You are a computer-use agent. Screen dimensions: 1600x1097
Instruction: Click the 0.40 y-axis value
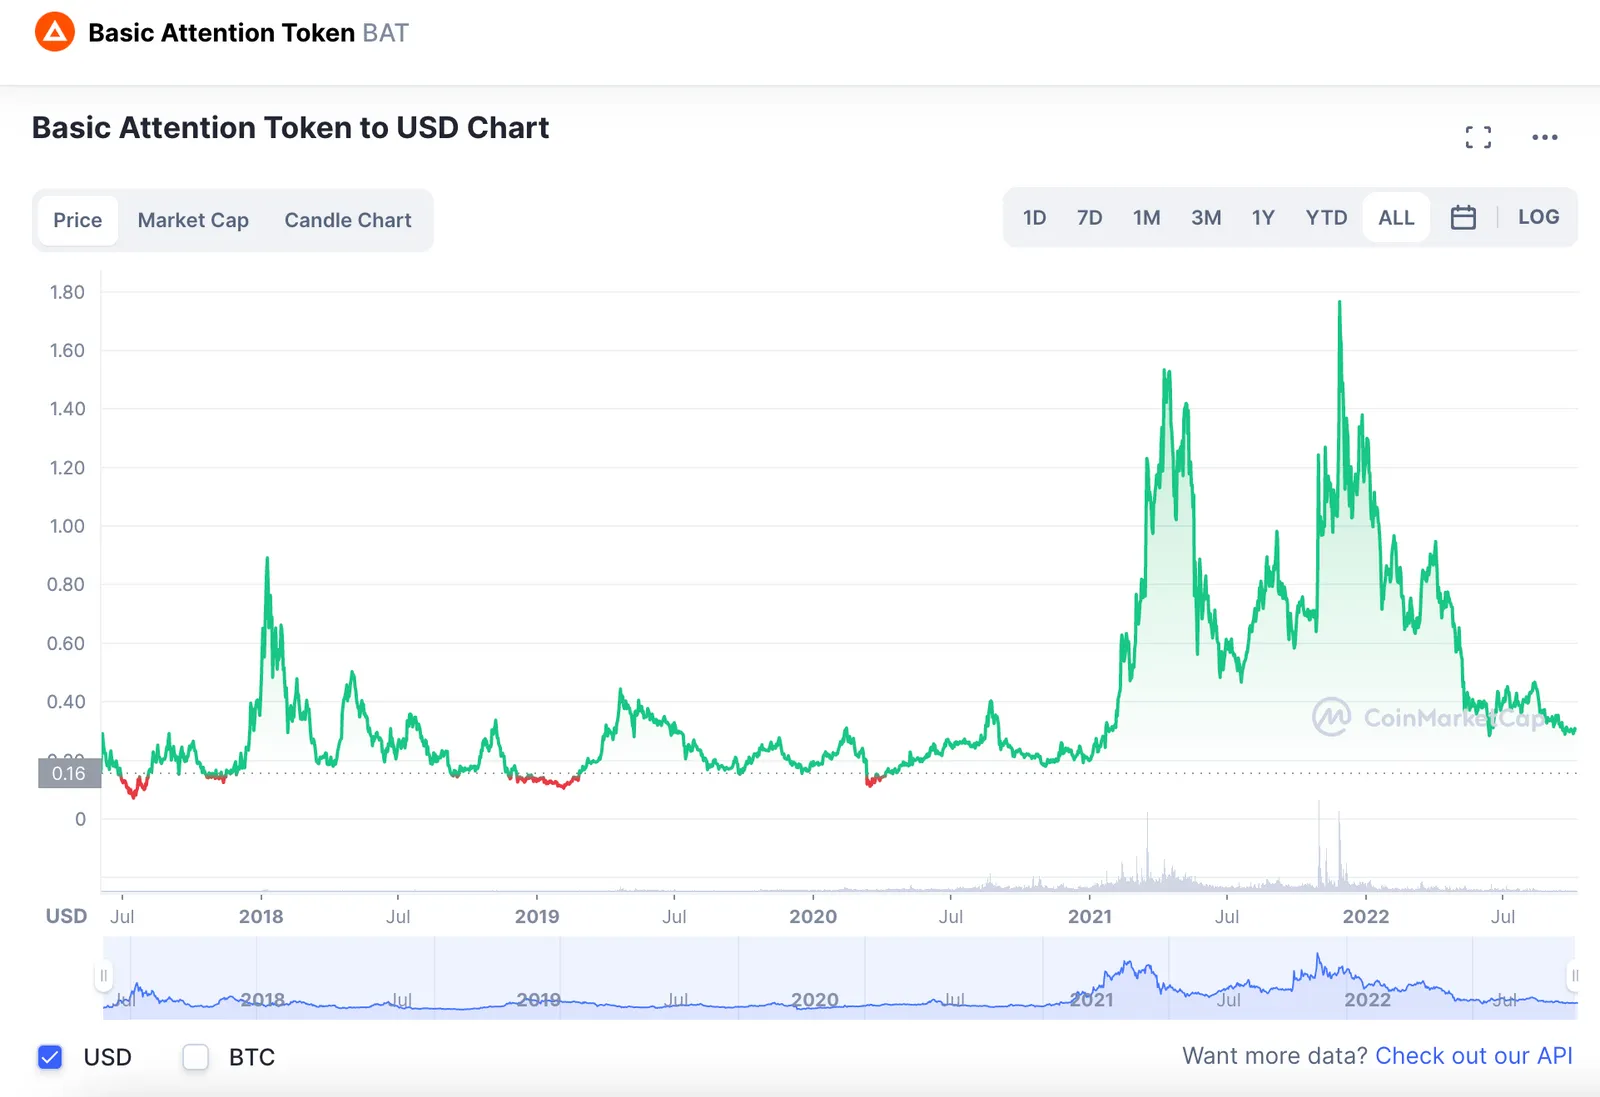(x=66, y=702)
